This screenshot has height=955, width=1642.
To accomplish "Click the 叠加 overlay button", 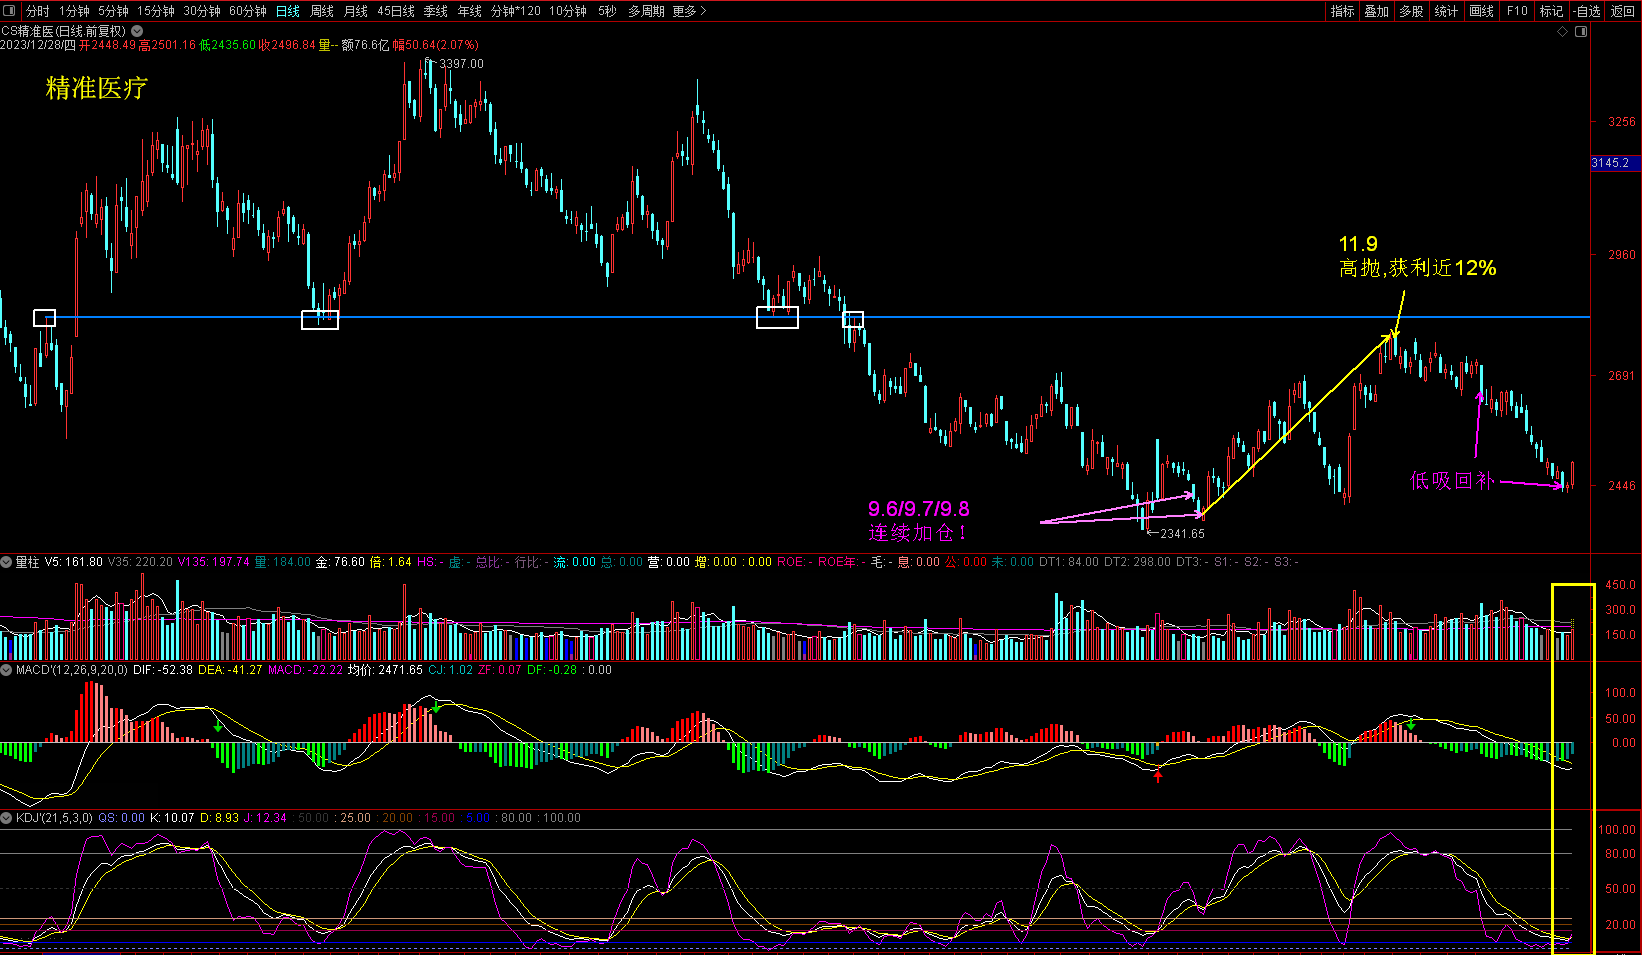I will point(1377,11).
